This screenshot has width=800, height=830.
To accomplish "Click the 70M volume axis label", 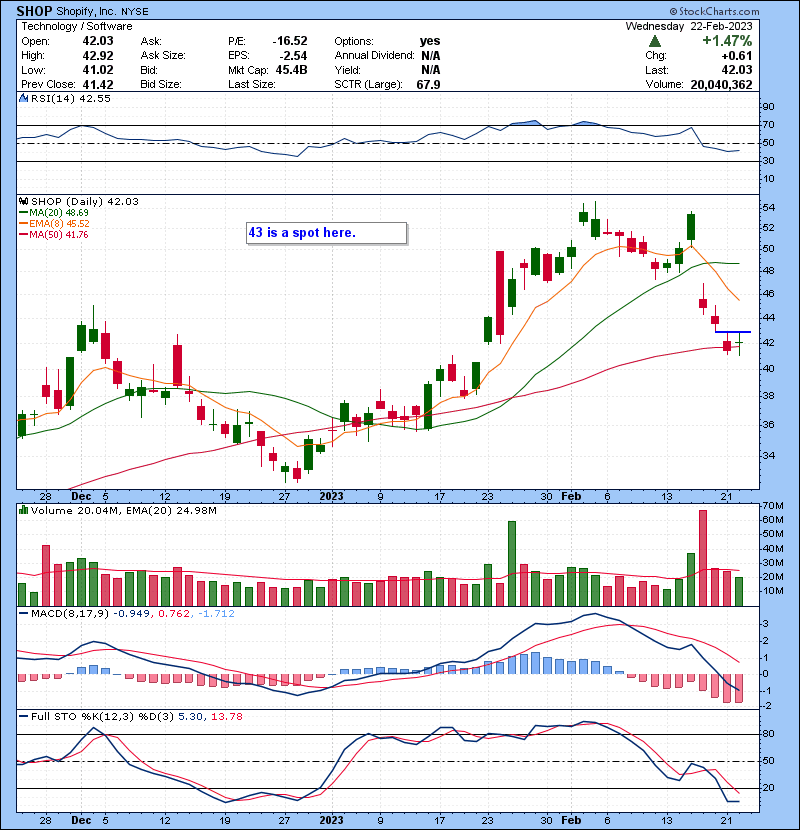I will (x=773, y=506).
